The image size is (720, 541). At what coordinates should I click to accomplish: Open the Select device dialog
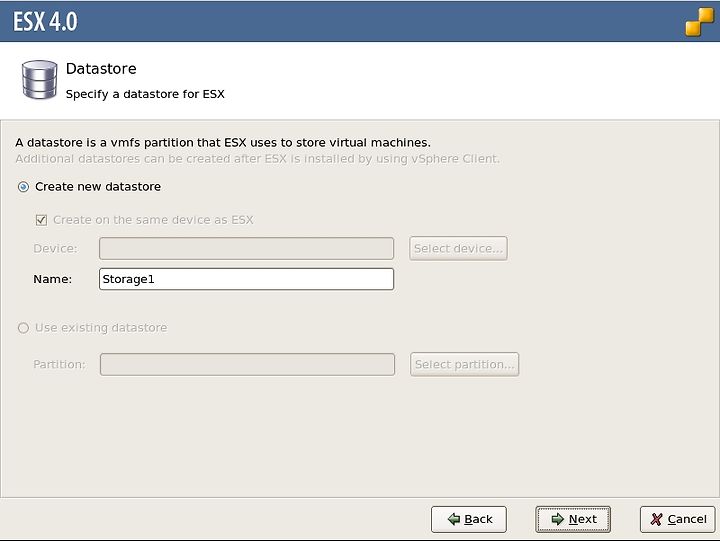click(x=458, y=248)
